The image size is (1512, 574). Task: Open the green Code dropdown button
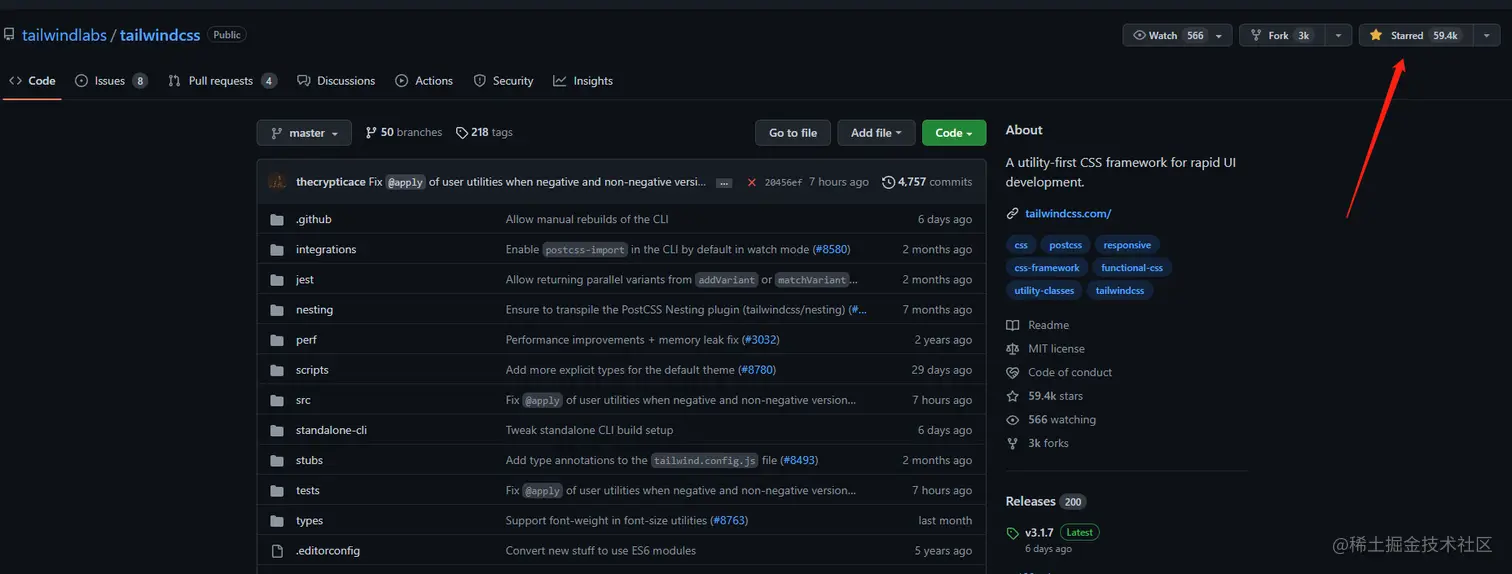pos(954,133)
